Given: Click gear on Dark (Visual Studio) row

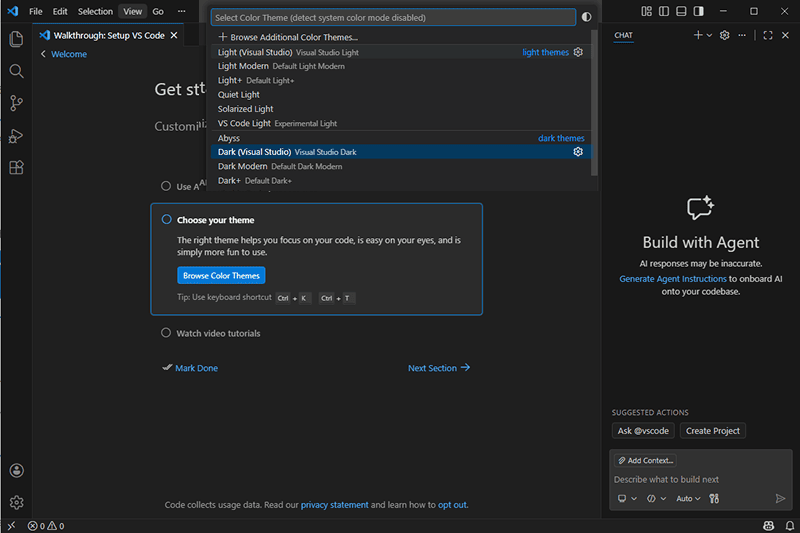Looking at the screenshot, I should (578, 151).
